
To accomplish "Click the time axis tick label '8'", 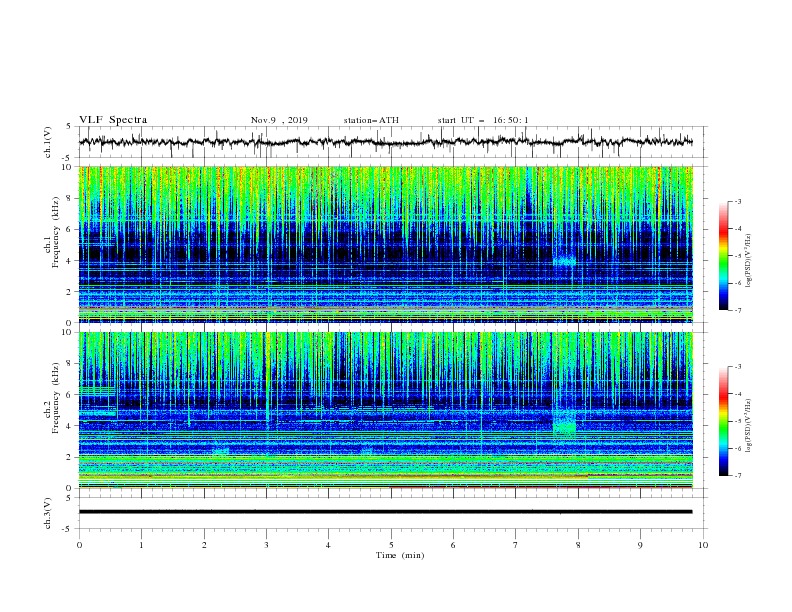I will [578, 545].
